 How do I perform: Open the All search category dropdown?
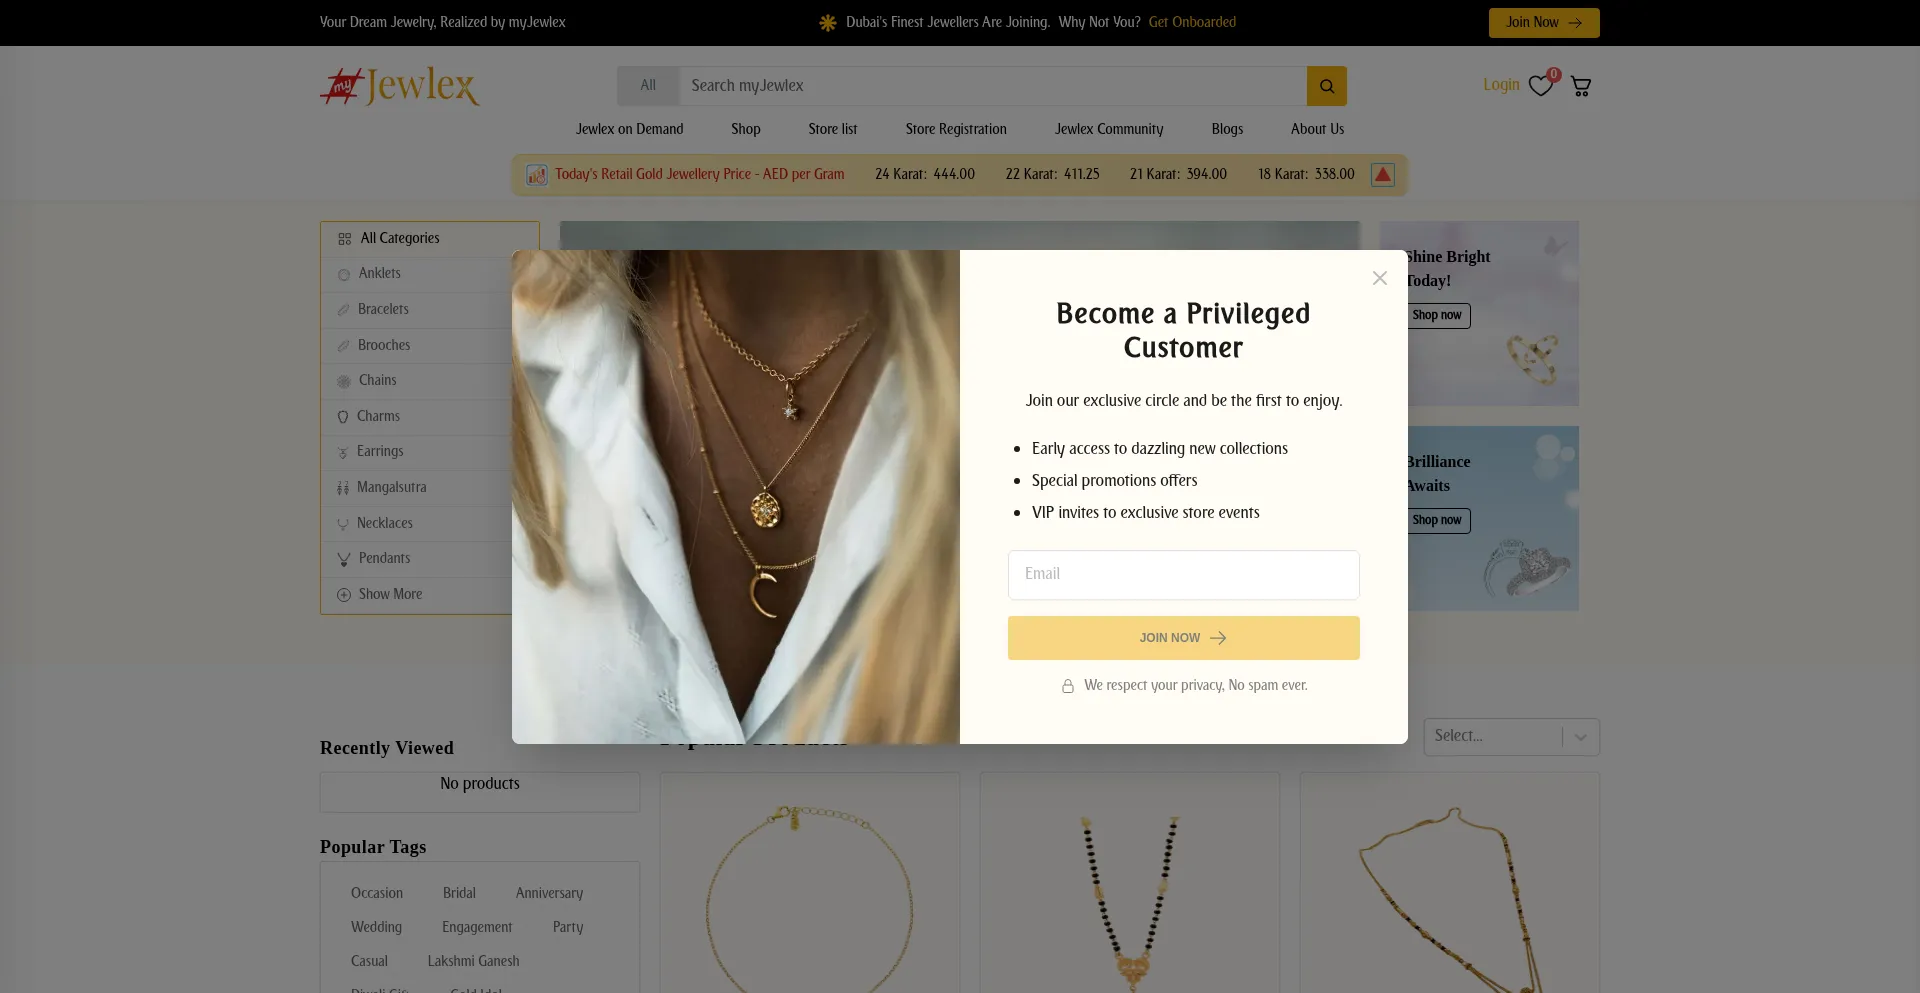pyautogui.click(x=648, y=86)
